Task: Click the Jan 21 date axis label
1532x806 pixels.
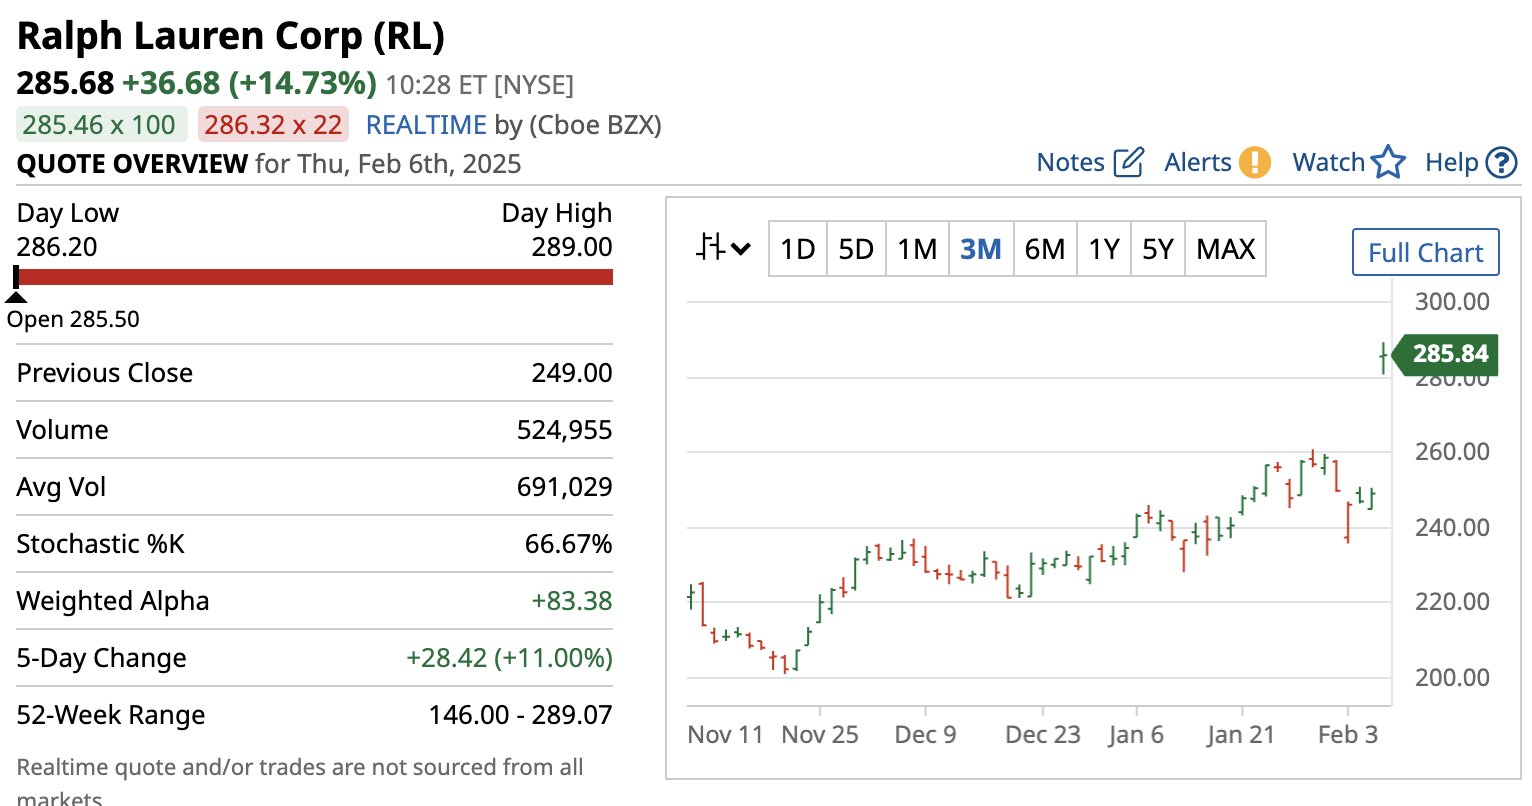Action: (x=1241, y=735)
